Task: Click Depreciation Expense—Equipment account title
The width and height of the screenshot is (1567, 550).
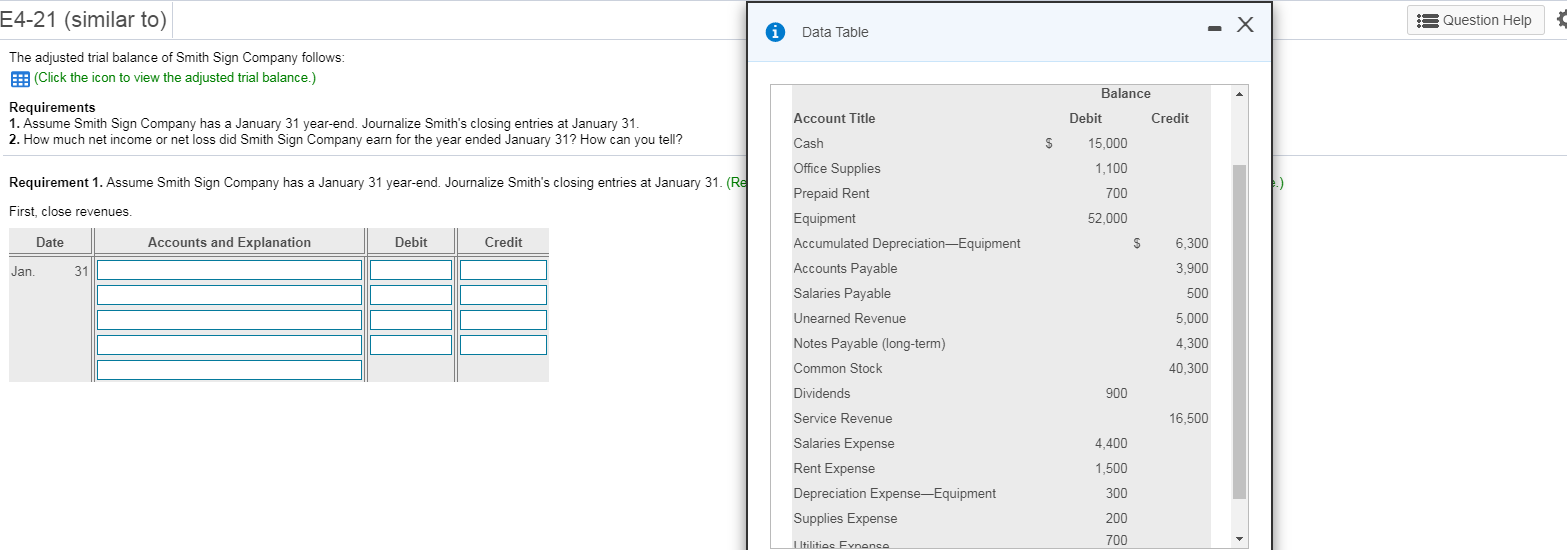Action: [895, 493]
